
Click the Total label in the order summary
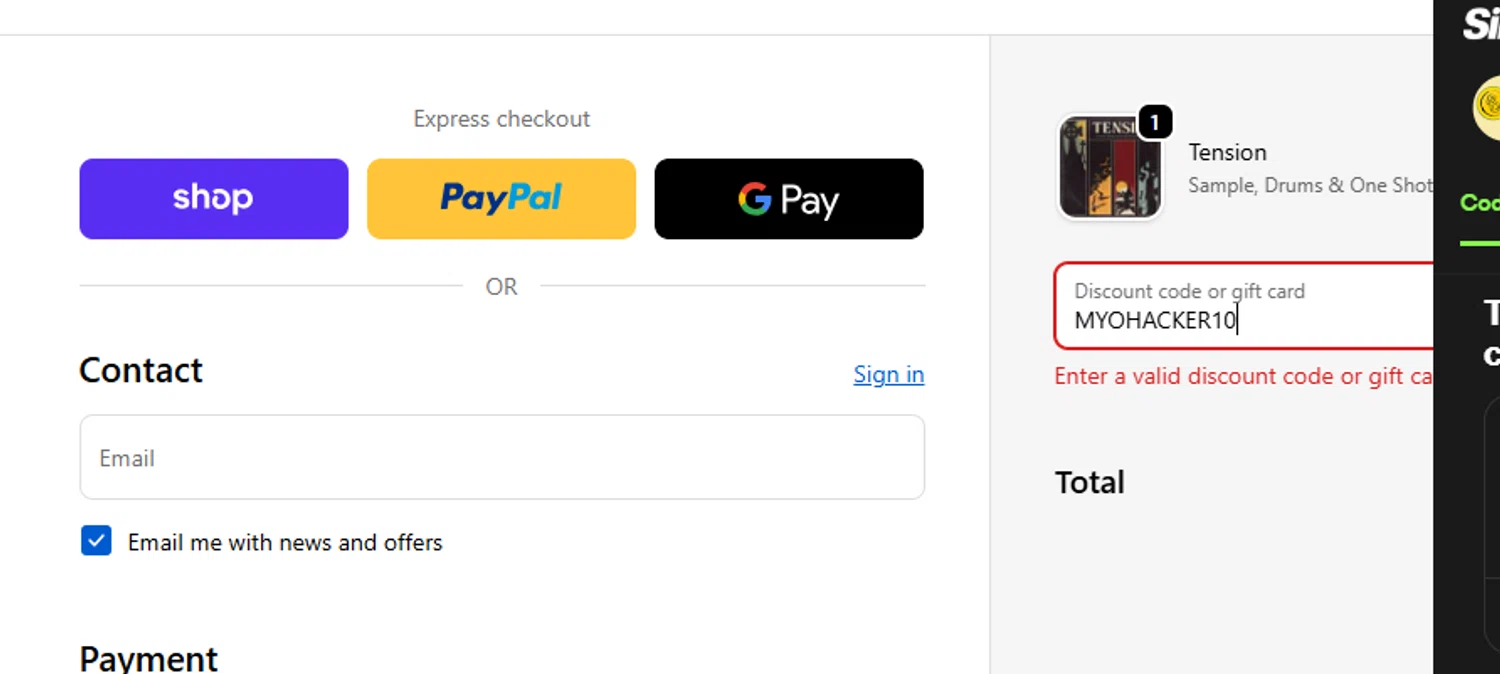[1089, 482]
